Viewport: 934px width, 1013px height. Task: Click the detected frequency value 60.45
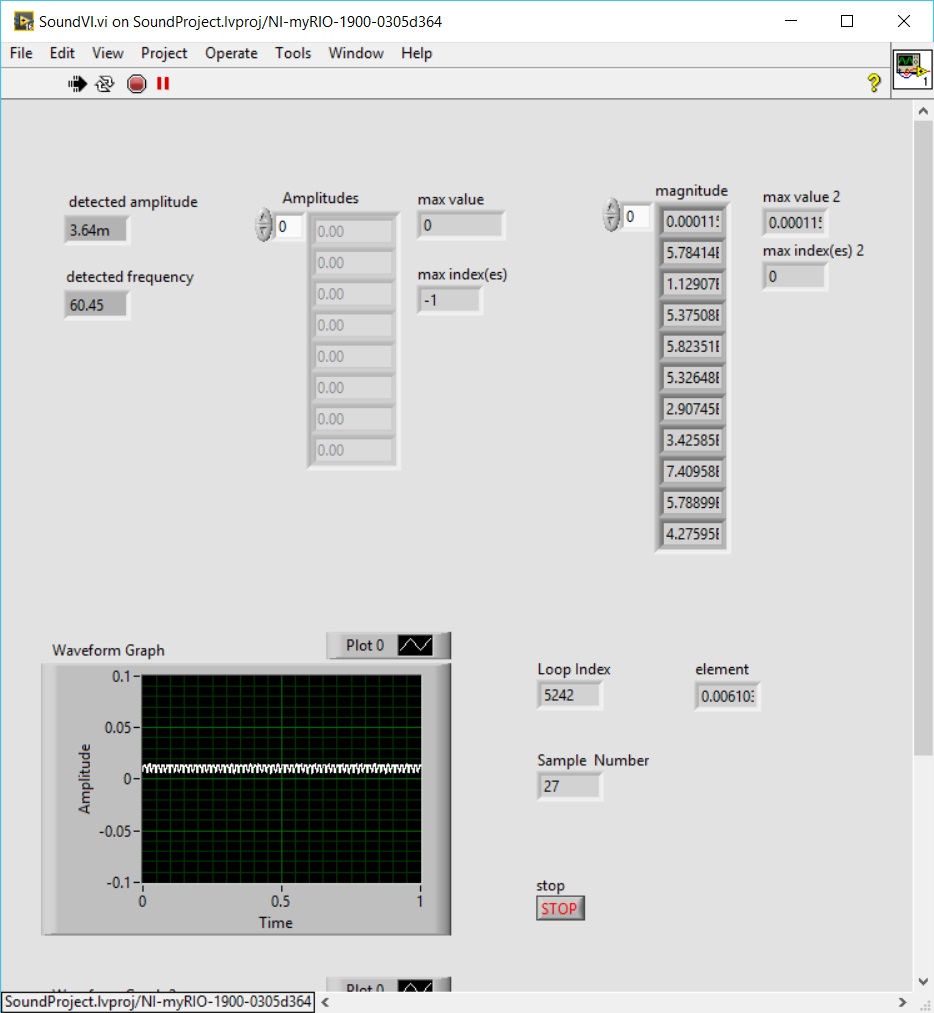click(x=97, y=305)
